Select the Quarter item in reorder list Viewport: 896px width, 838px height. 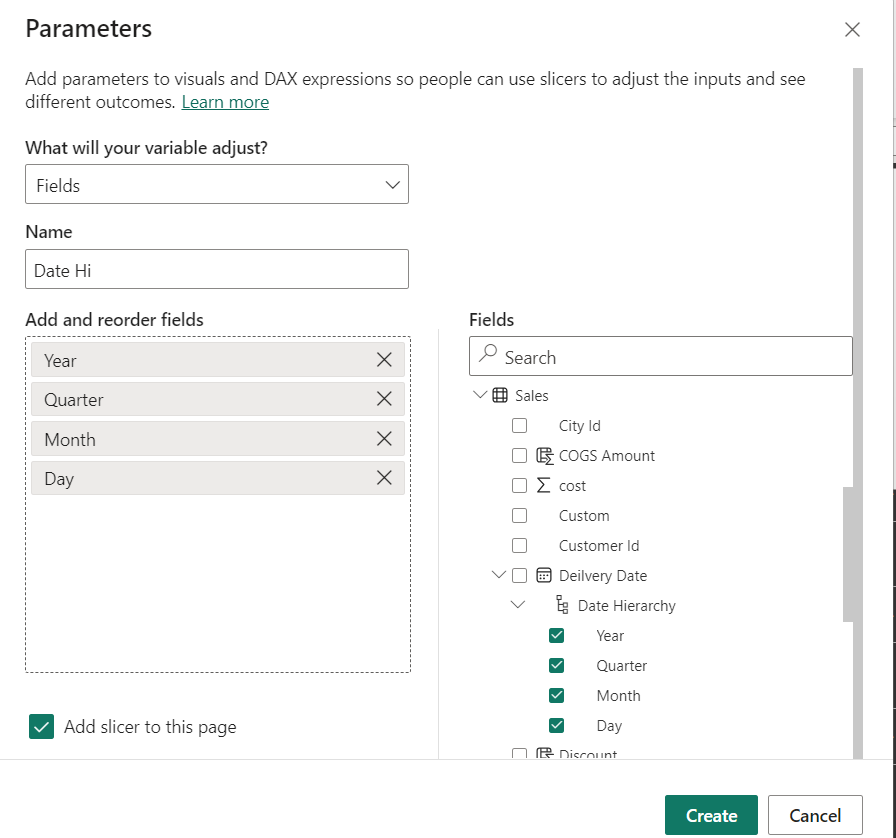218,398
